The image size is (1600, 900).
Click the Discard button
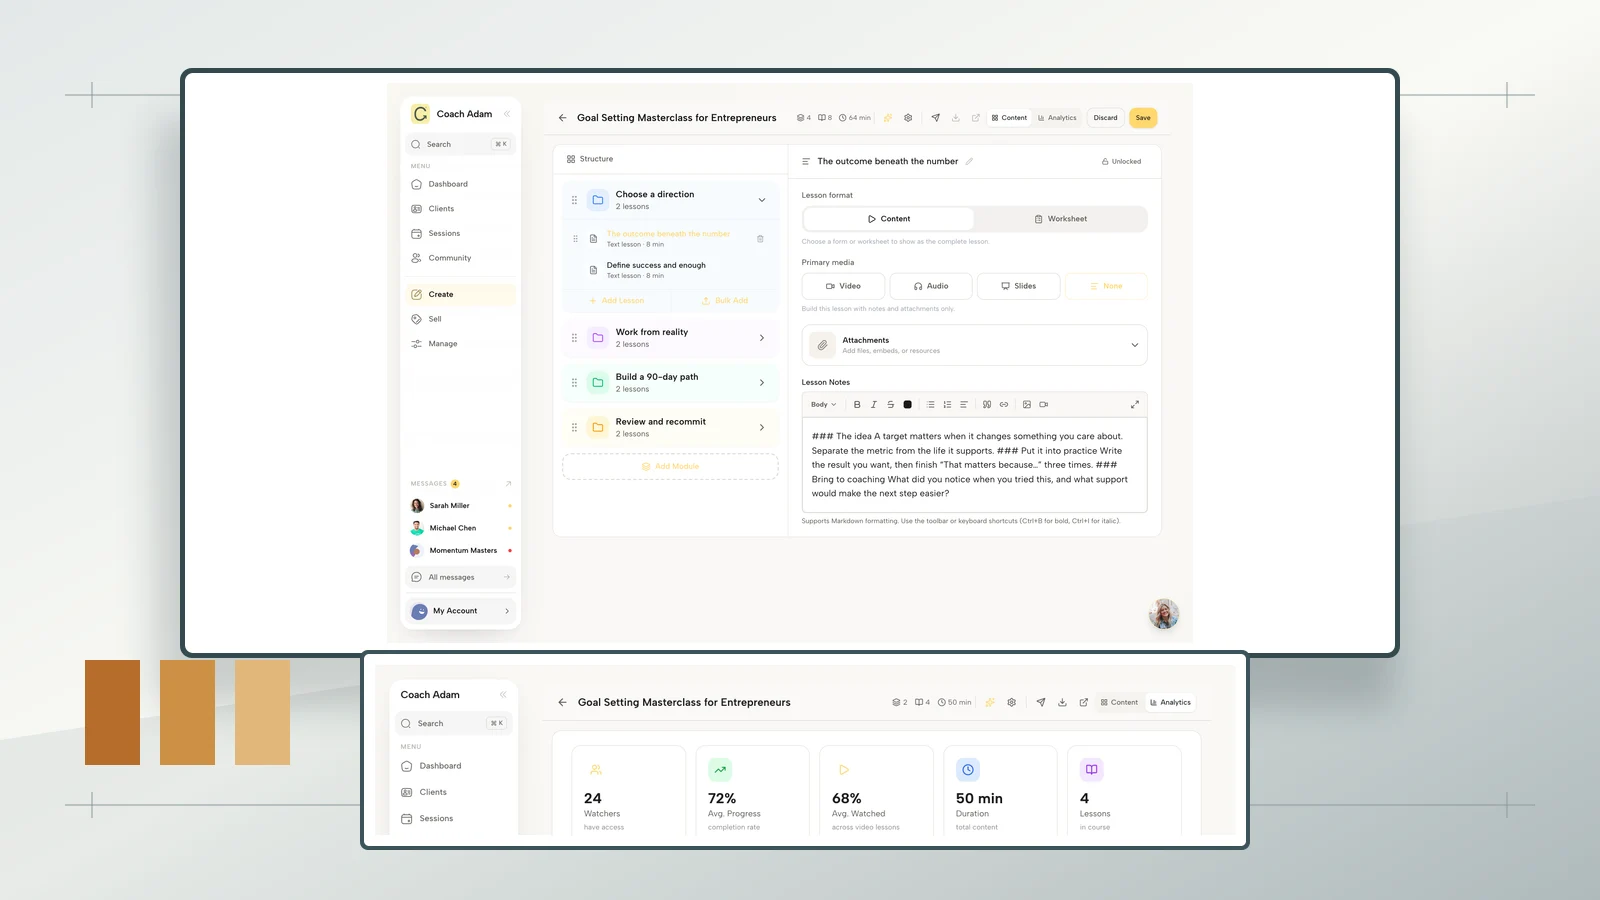tap(1105, 118)
